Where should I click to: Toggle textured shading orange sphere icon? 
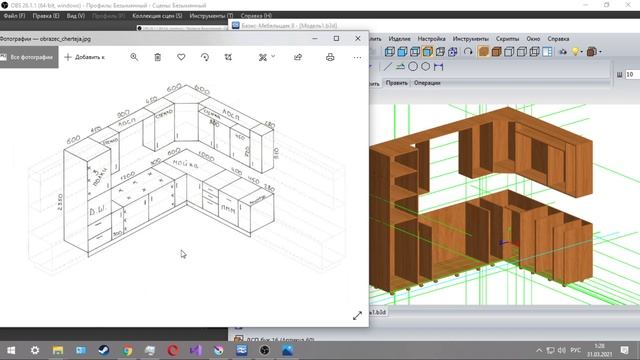(x=483, y=52)
